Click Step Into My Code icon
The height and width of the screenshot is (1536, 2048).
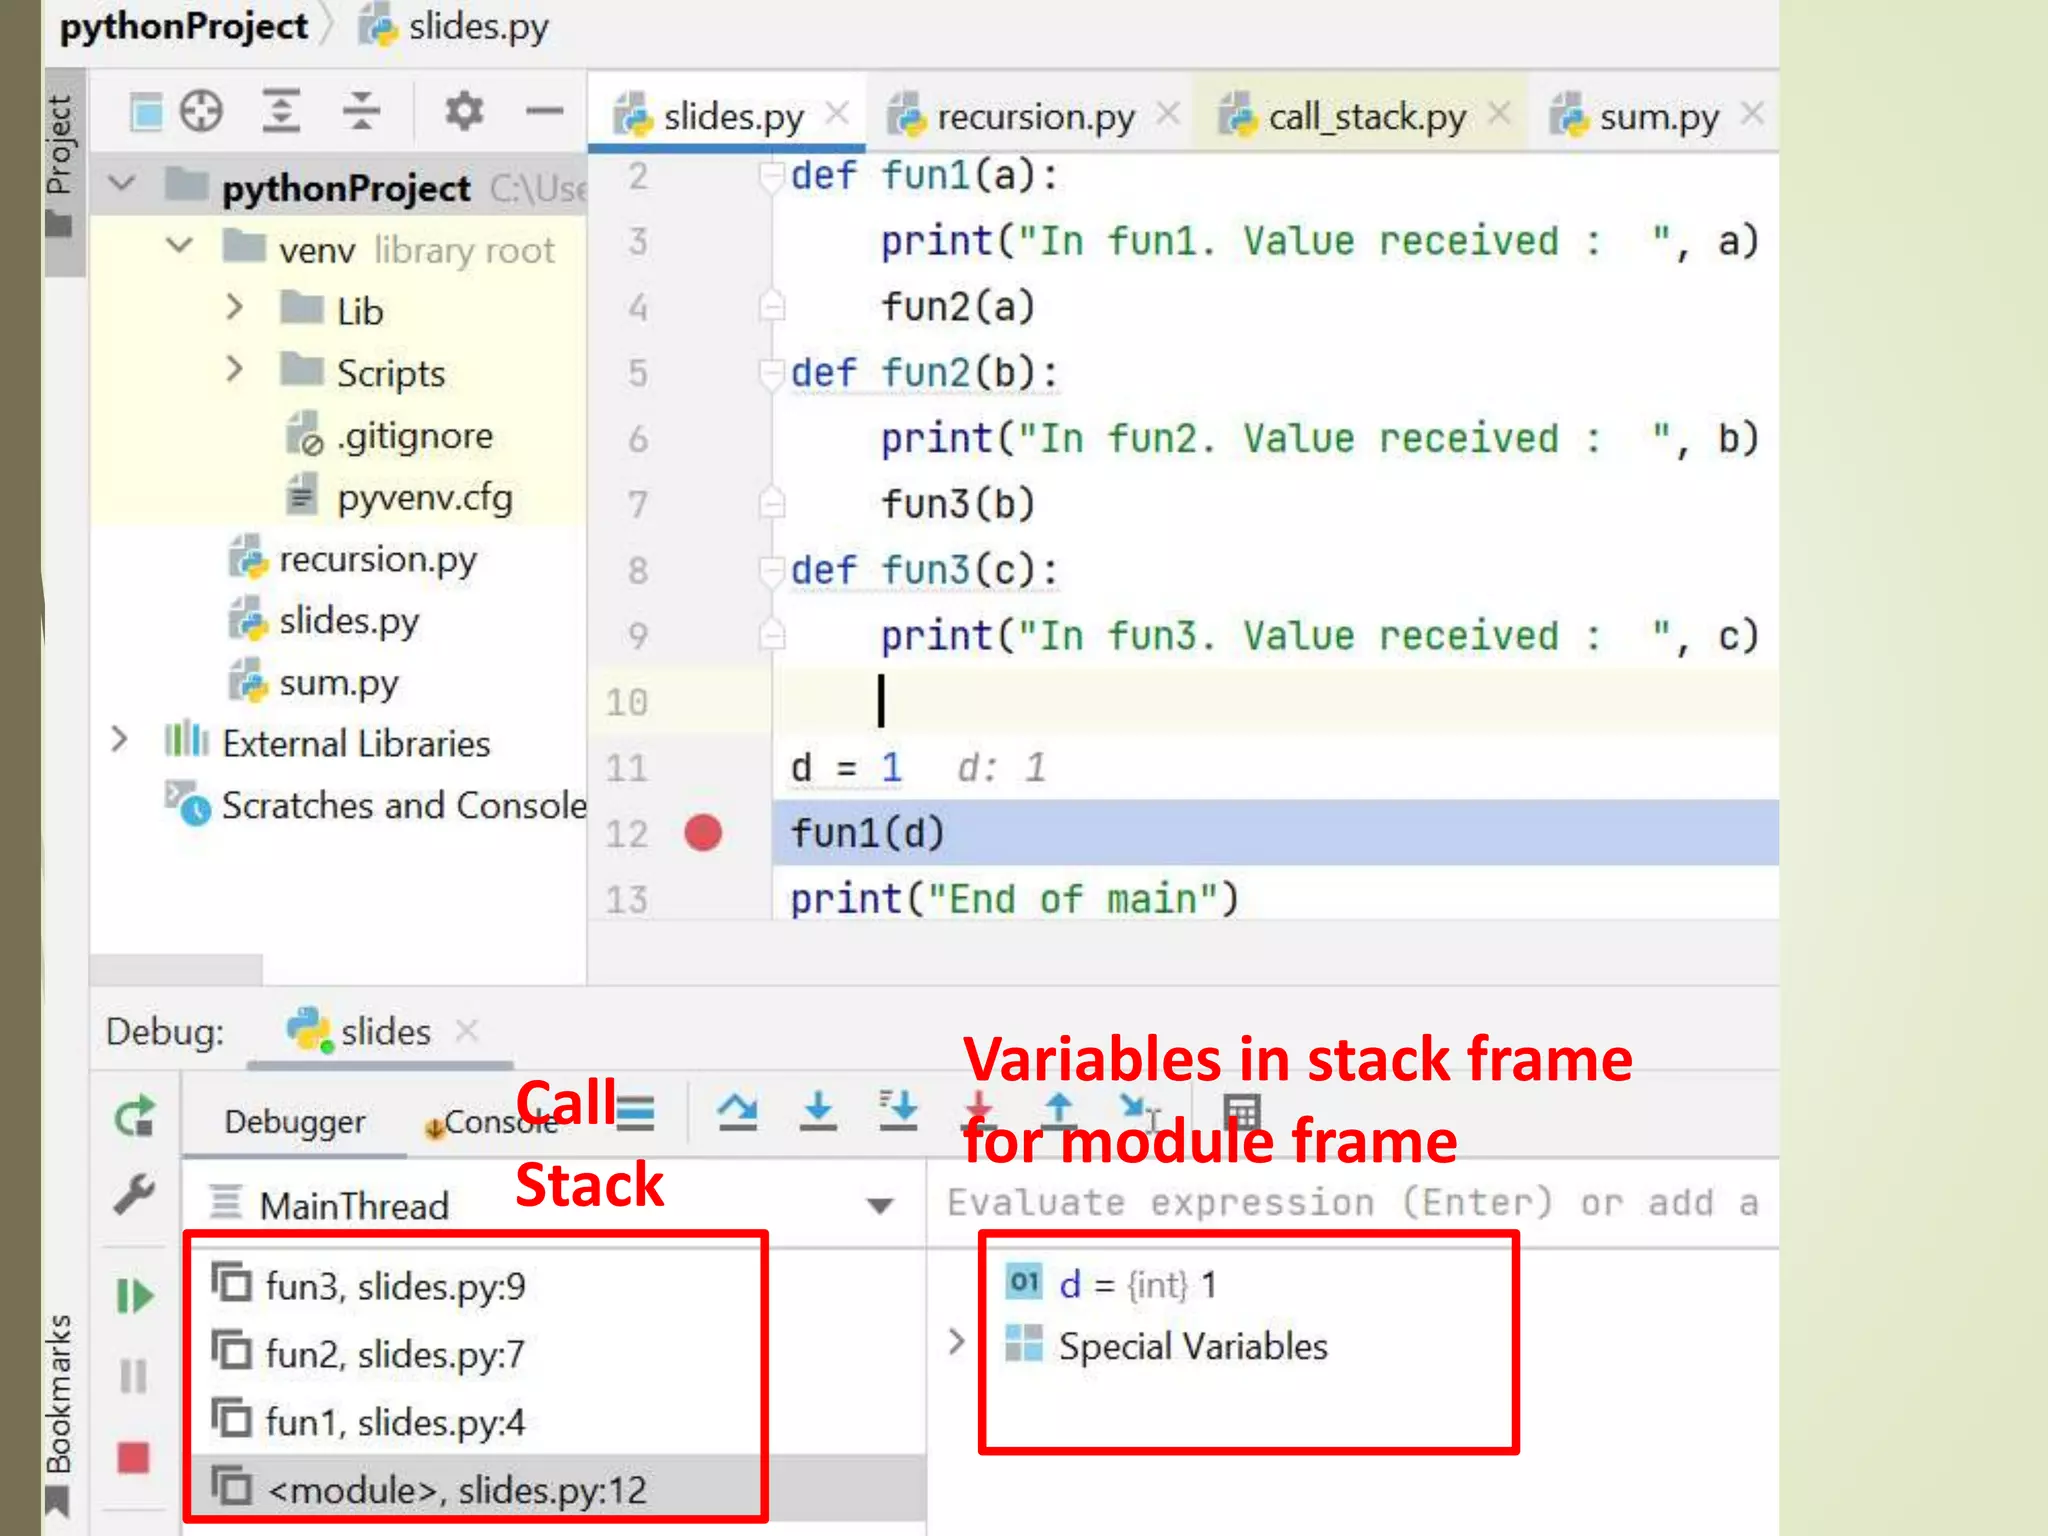(898, 1111)
